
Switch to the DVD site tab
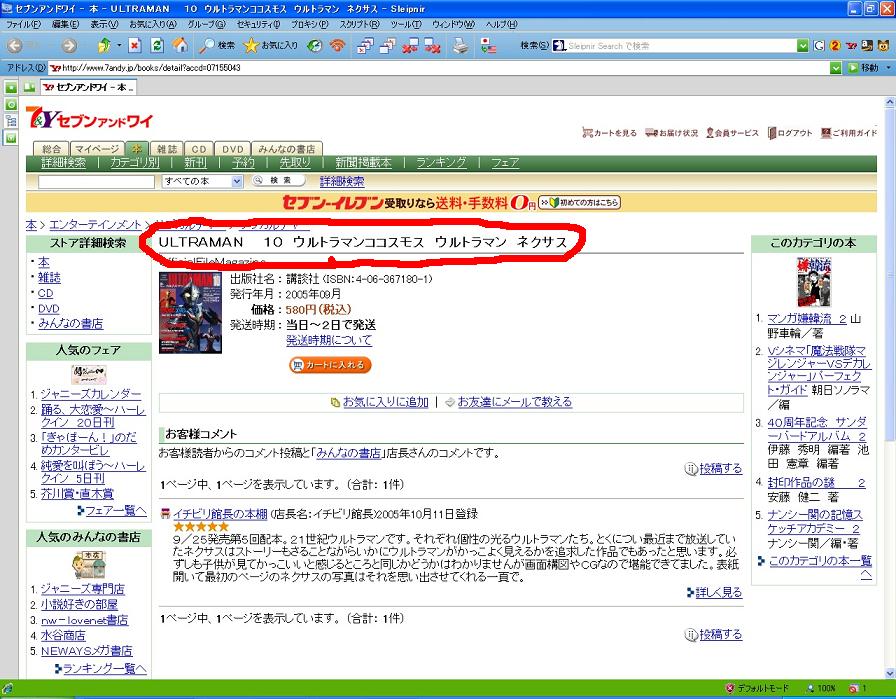click(x=233, y=149)
